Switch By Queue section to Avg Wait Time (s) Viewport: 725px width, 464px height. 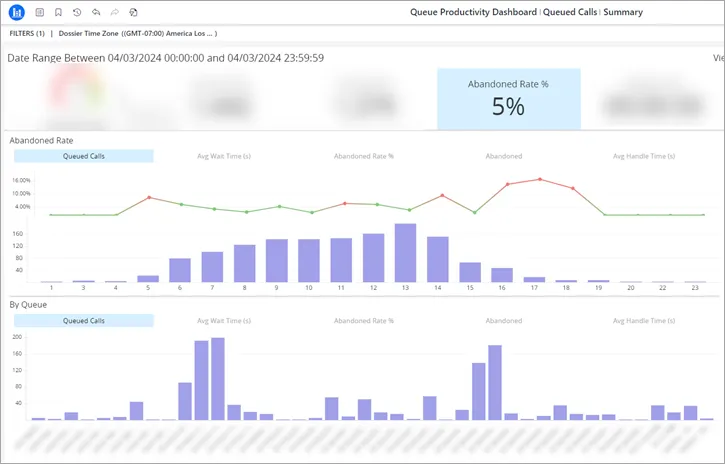tap(224, 321)
